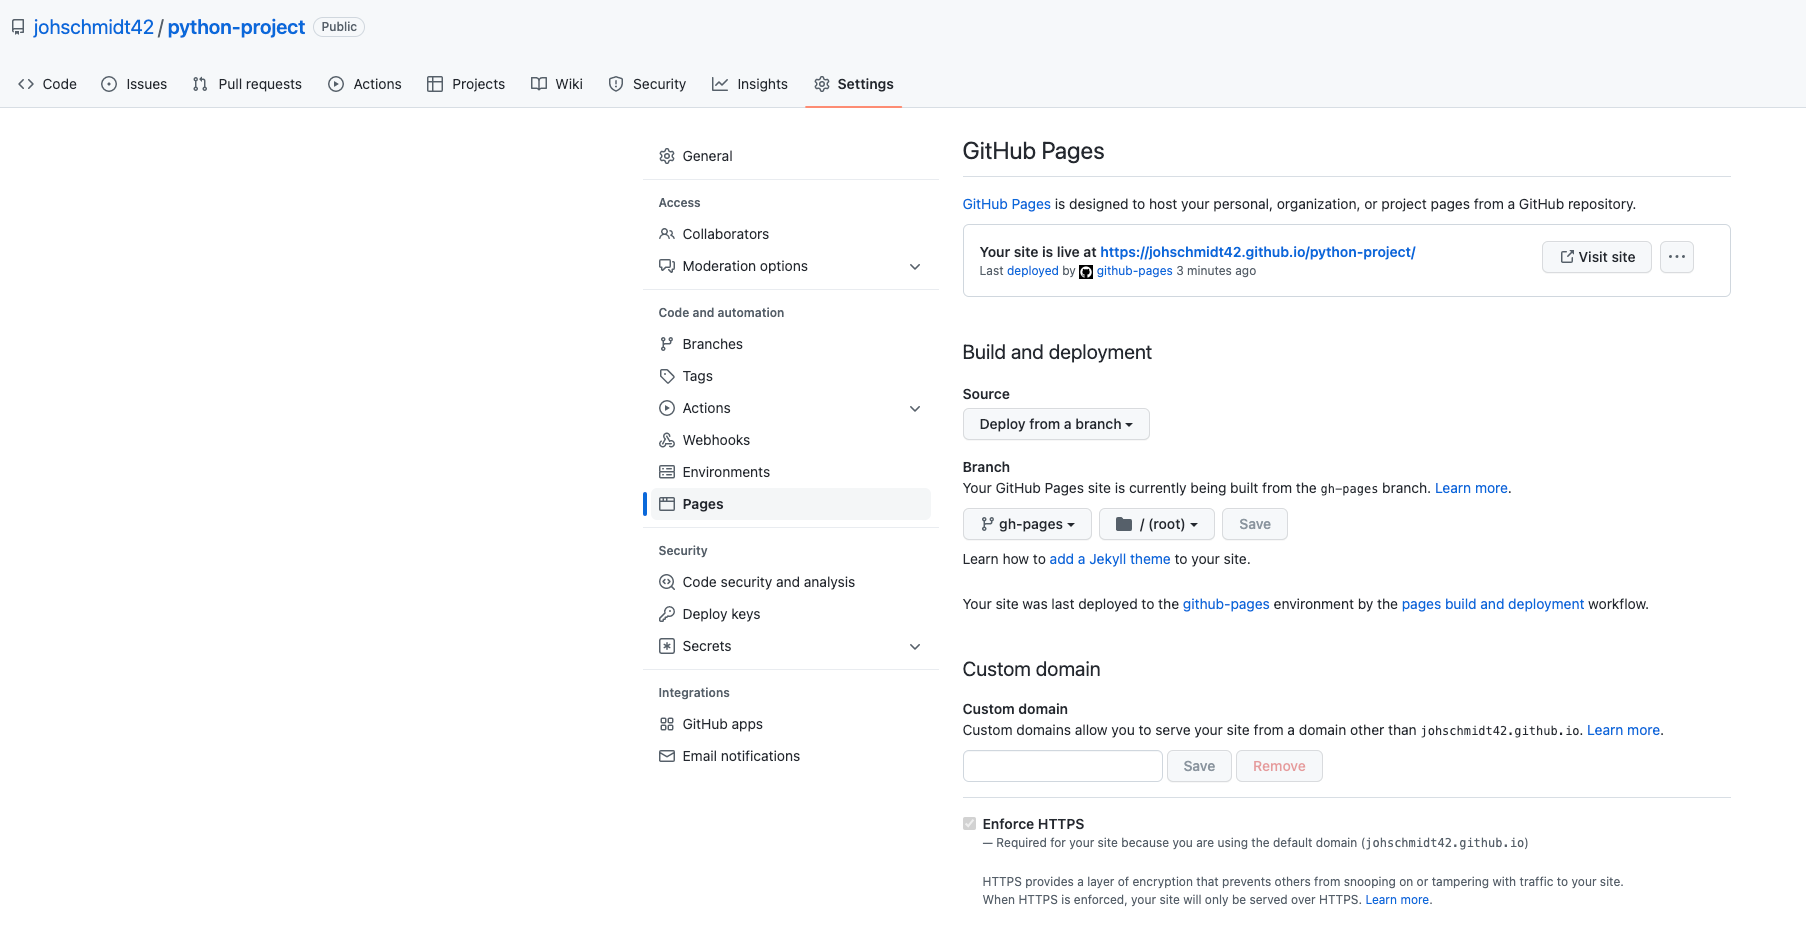
Task: Click the Visit site button
Action: (x=1596, y=257)
